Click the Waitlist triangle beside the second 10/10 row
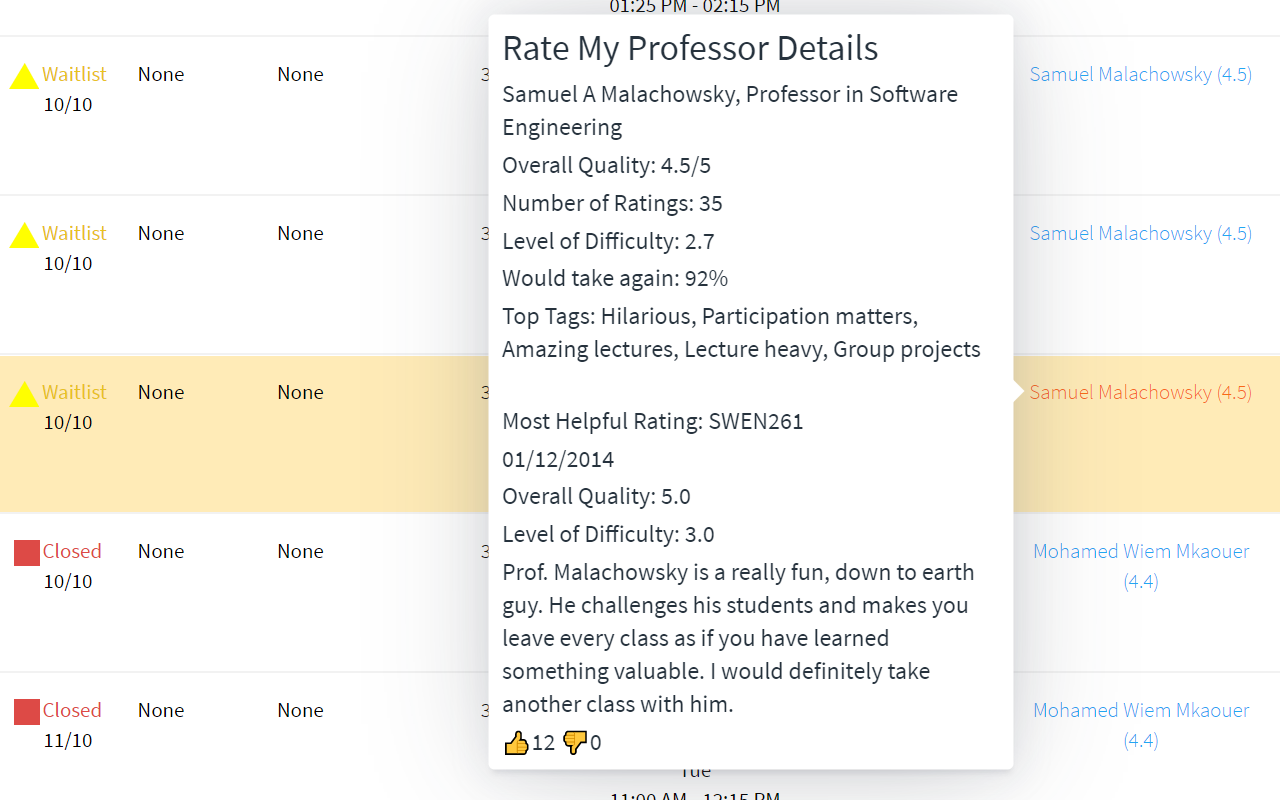1280x800 pixels. [24, 234]
